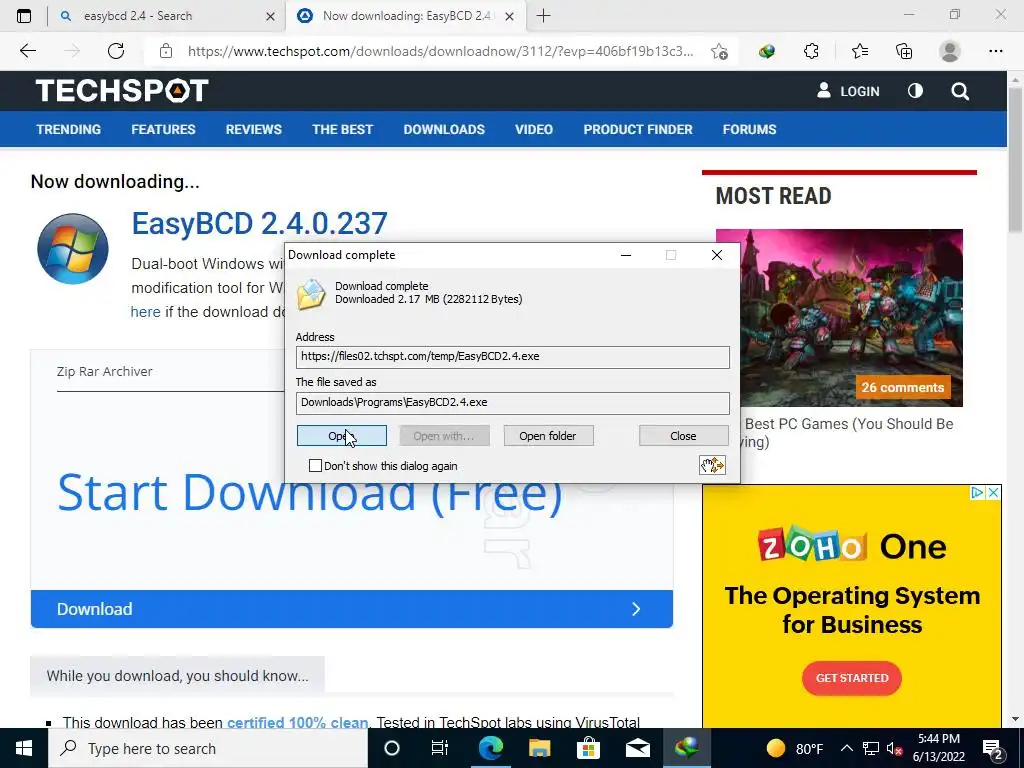Open Internet Download Manager taskbar icon

click(x=686, y=747)
